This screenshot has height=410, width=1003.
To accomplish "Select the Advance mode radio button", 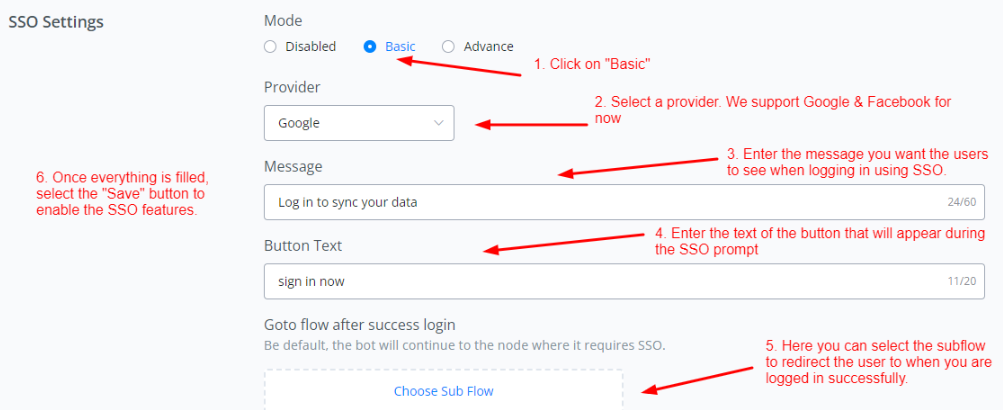I will pyautogui.click(x=448, y=46).
